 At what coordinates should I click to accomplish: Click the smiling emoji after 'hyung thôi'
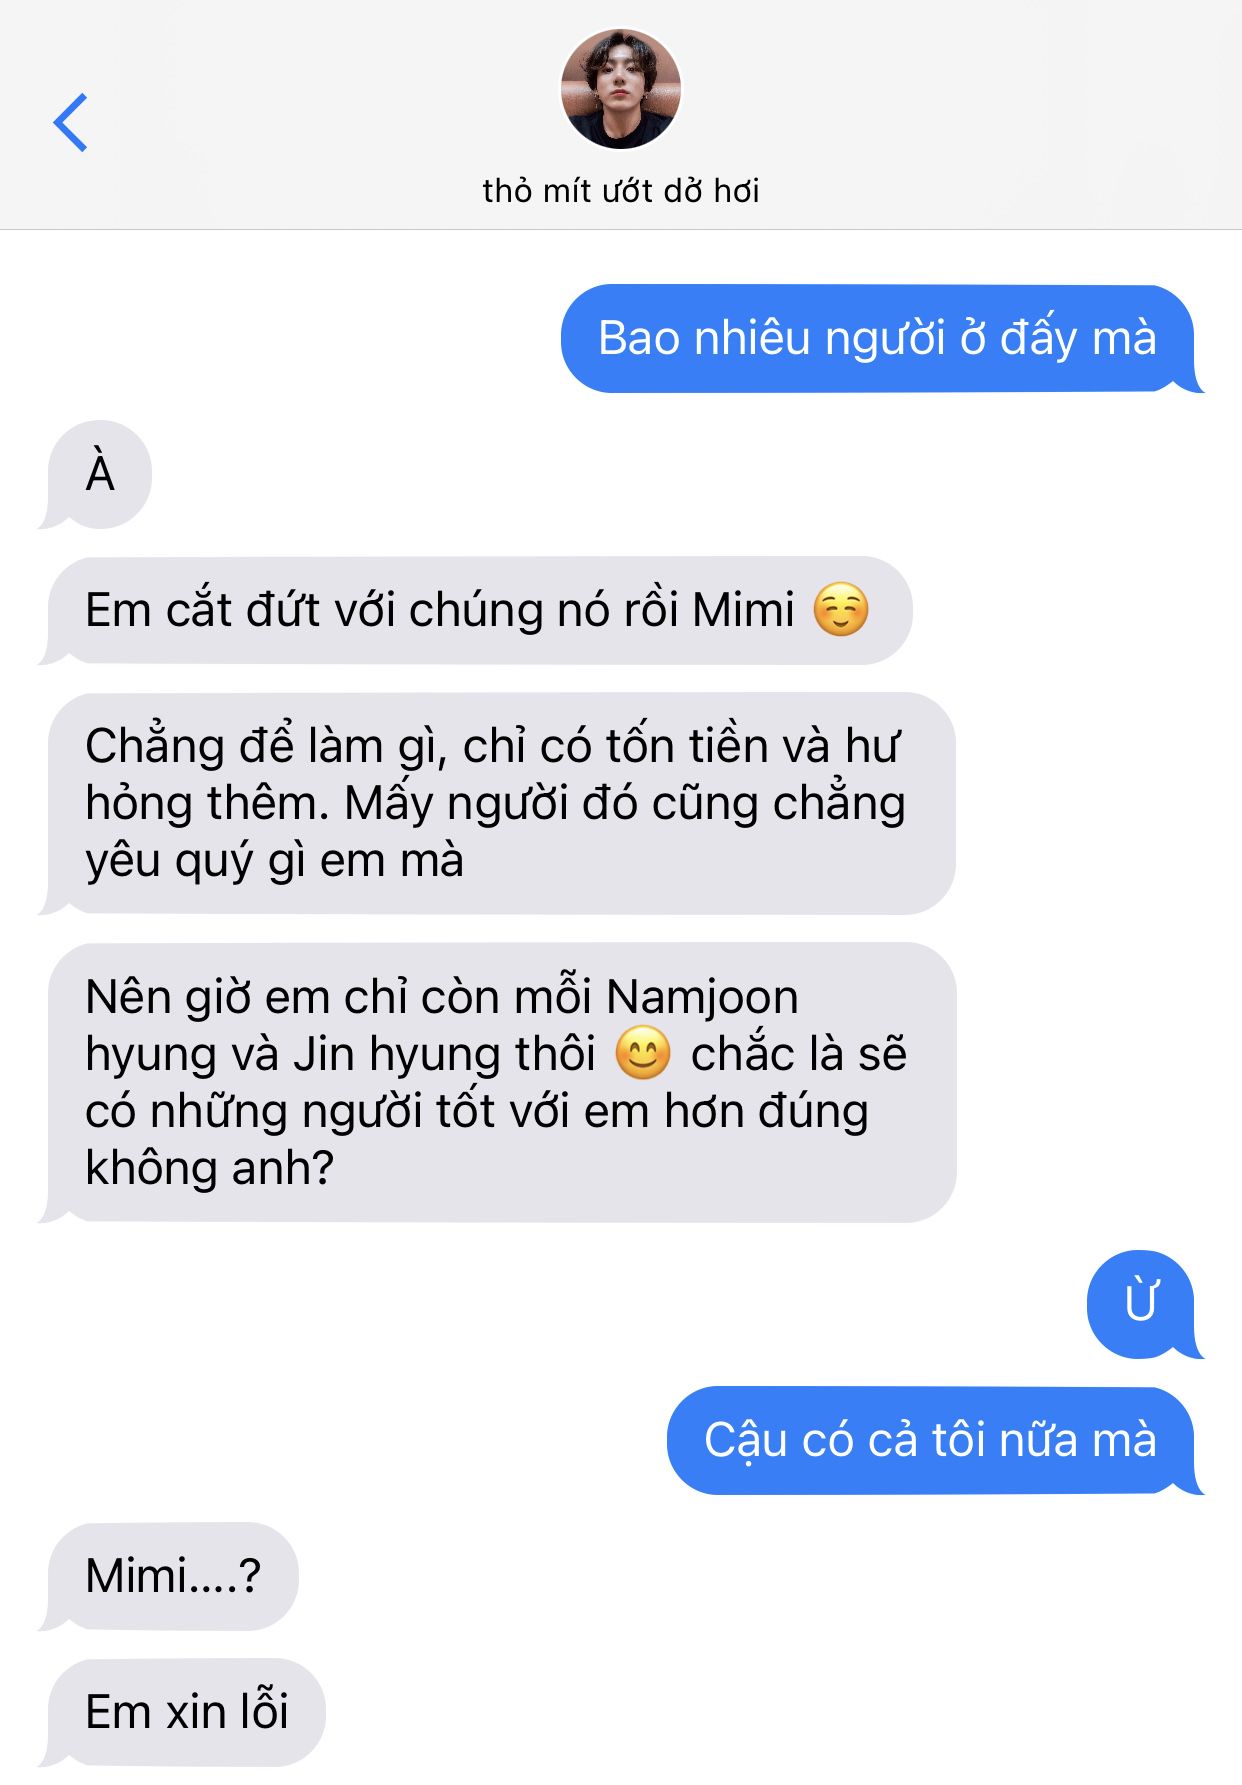coord(642,1054)
